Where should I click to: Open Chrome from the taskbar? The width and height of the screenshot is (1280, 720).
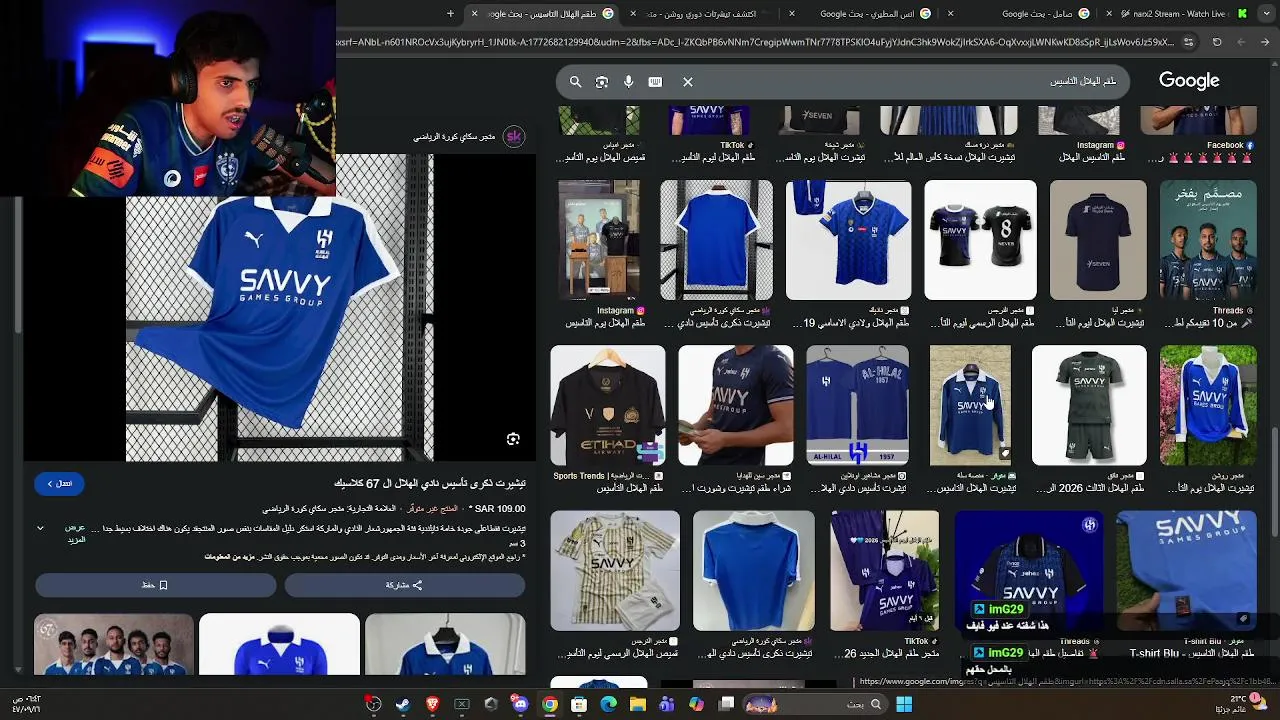(x=550, y=704)
